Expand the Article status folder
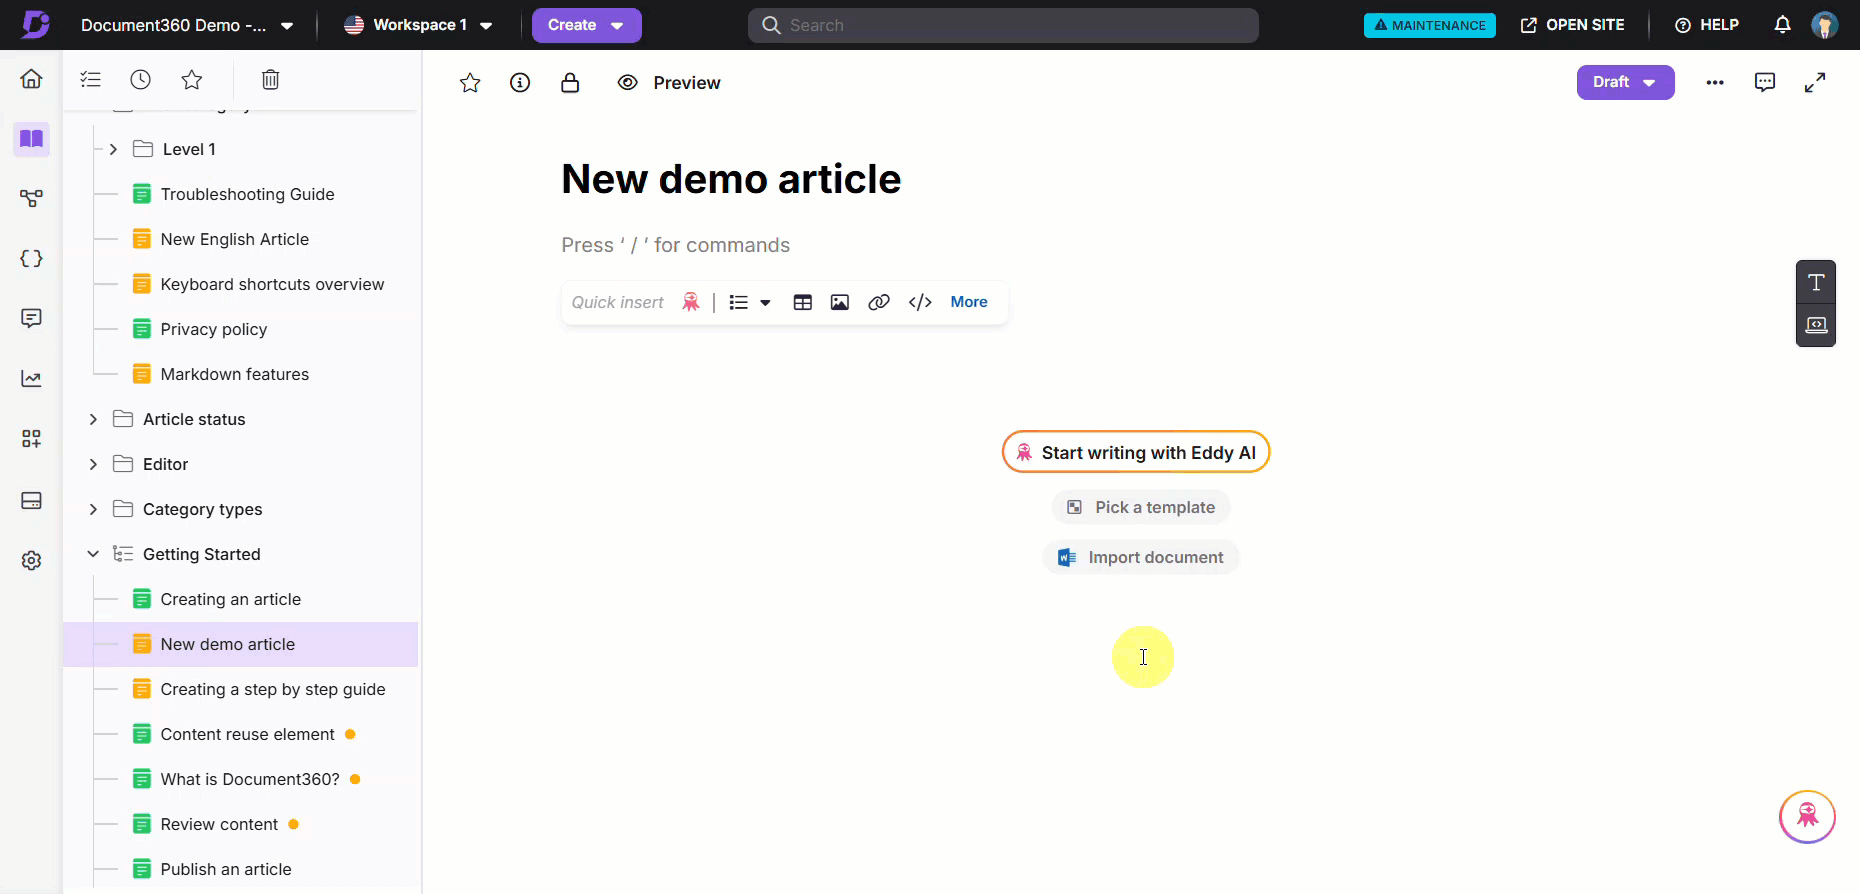The width and height of the screenshot is (1860, 894). 93,419
